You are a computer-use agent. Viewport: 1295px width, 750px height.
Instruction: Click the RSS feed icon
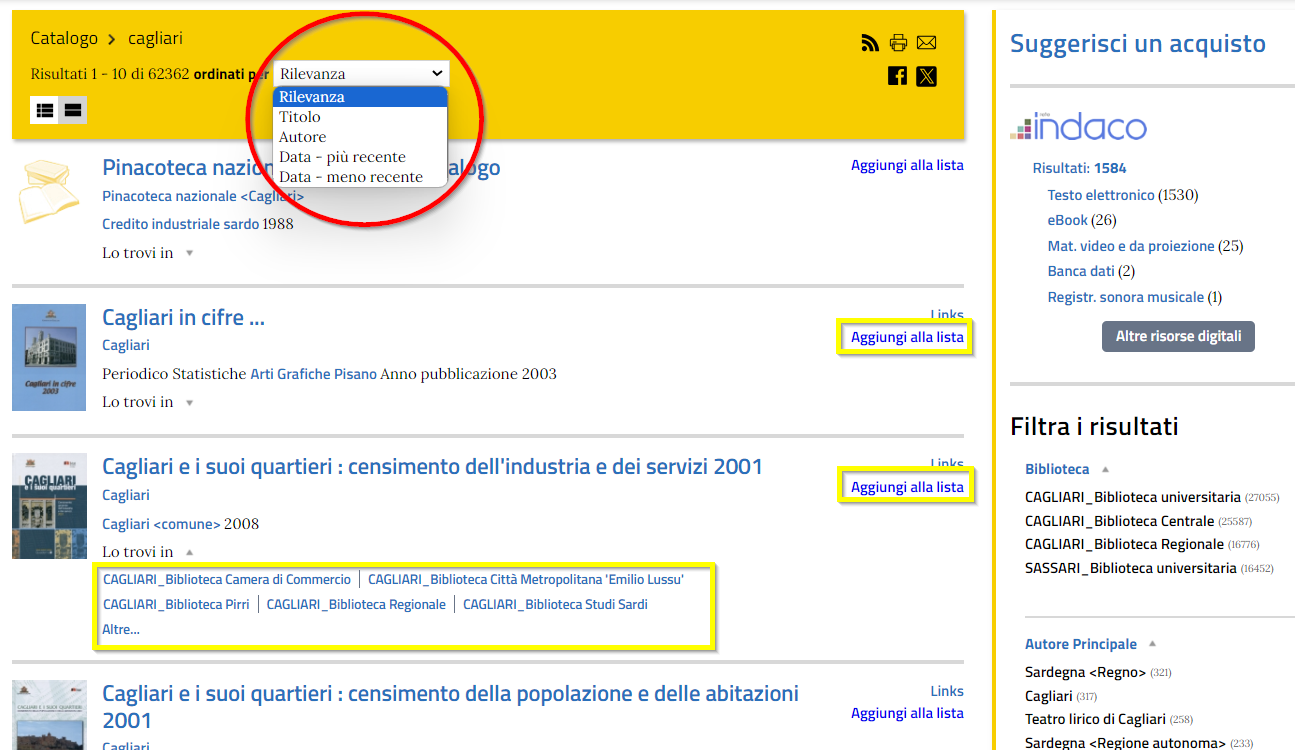[870, 42]
